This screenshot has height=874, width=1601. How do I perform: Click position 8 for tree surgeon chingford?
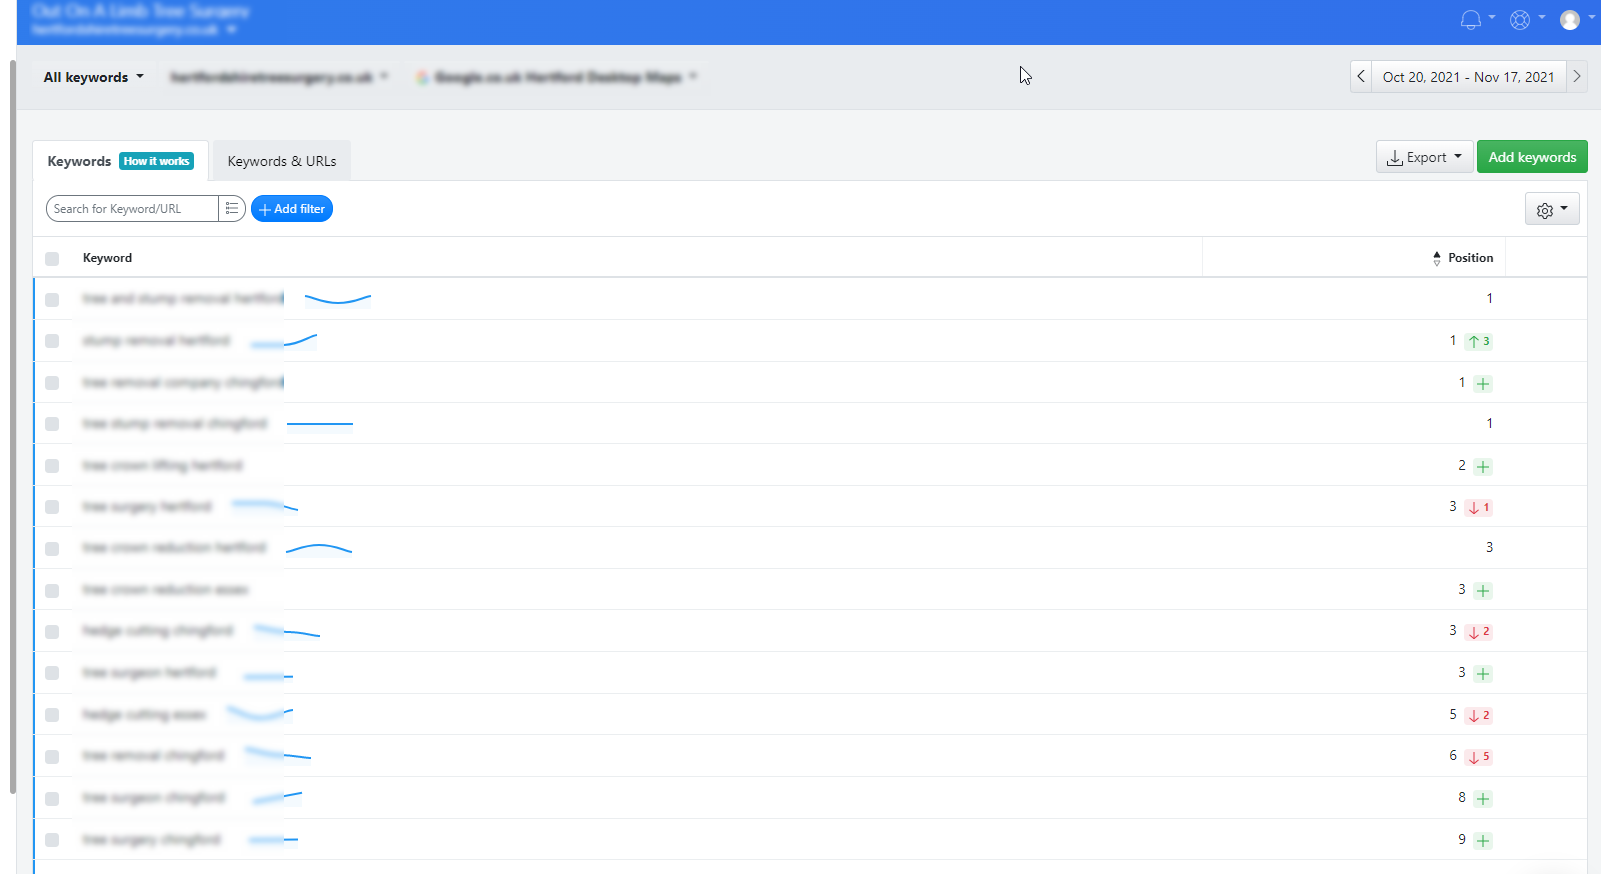pos(1462,798)
